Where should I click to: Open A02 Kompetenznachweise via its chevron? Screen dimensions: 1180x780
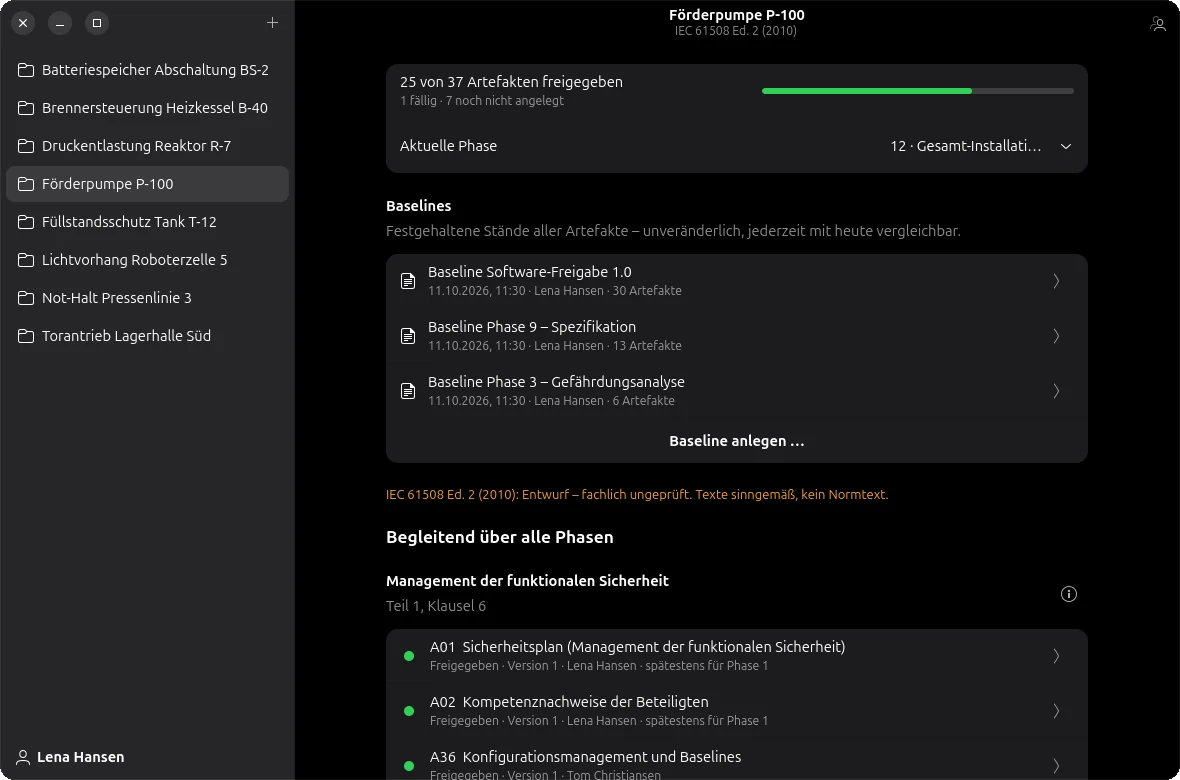(1056, 711)
